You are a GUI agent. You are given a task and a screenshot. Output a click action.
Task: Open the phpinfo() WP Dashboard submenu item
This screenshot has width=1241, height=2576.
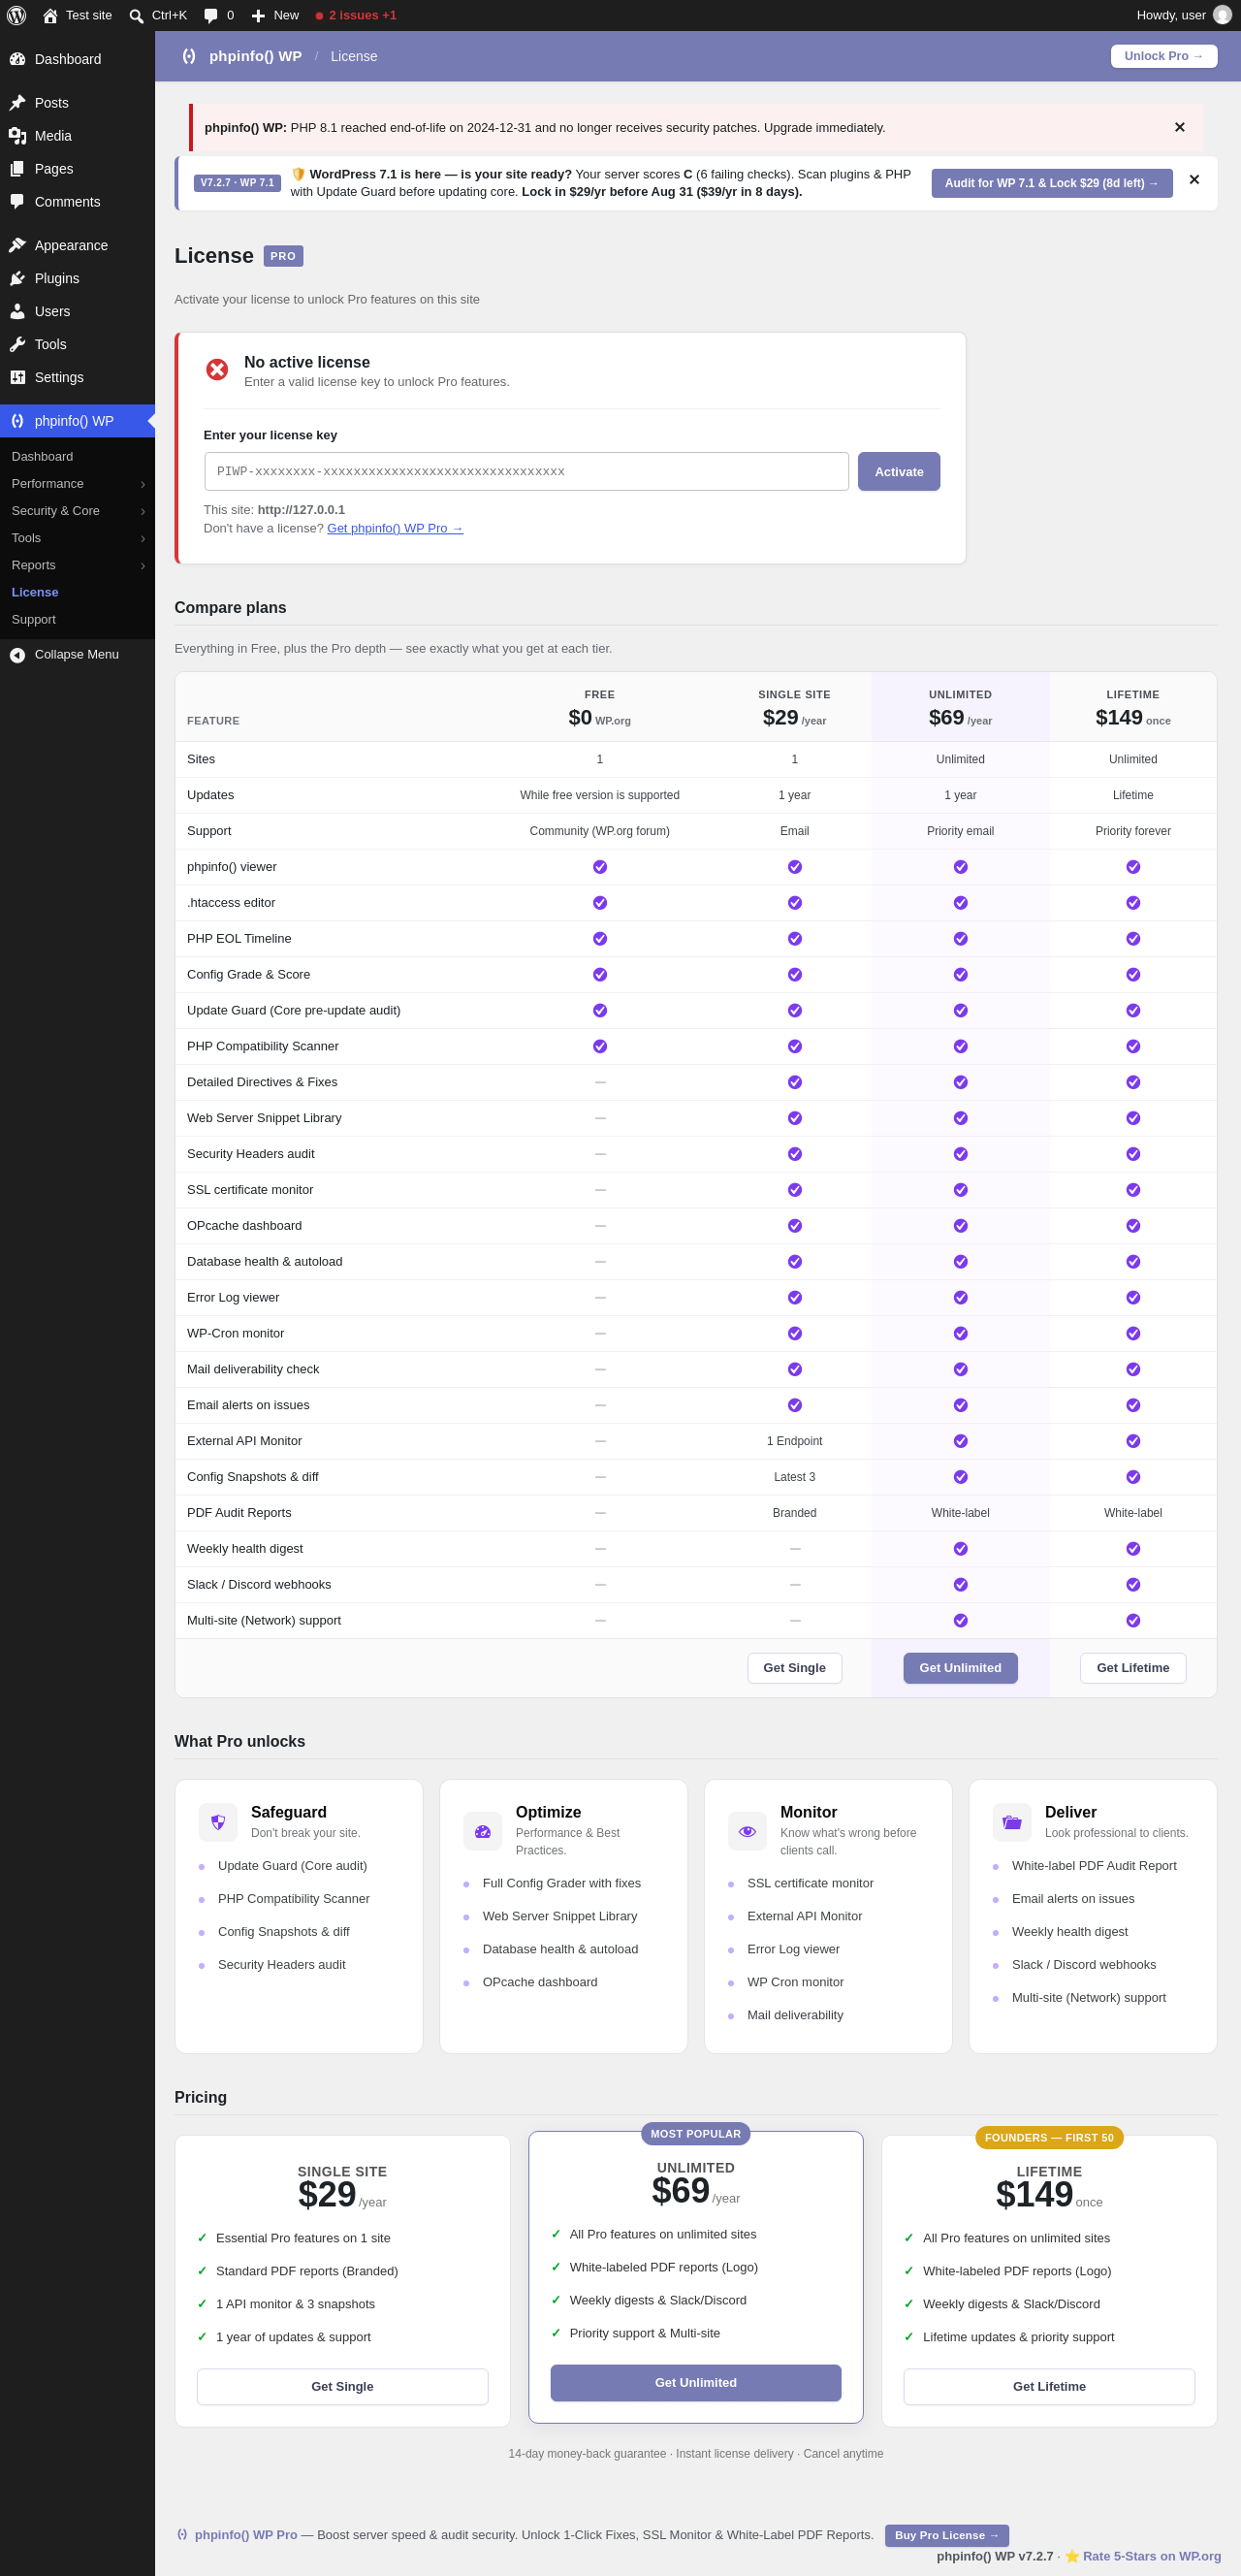click(x=42, y=456)
